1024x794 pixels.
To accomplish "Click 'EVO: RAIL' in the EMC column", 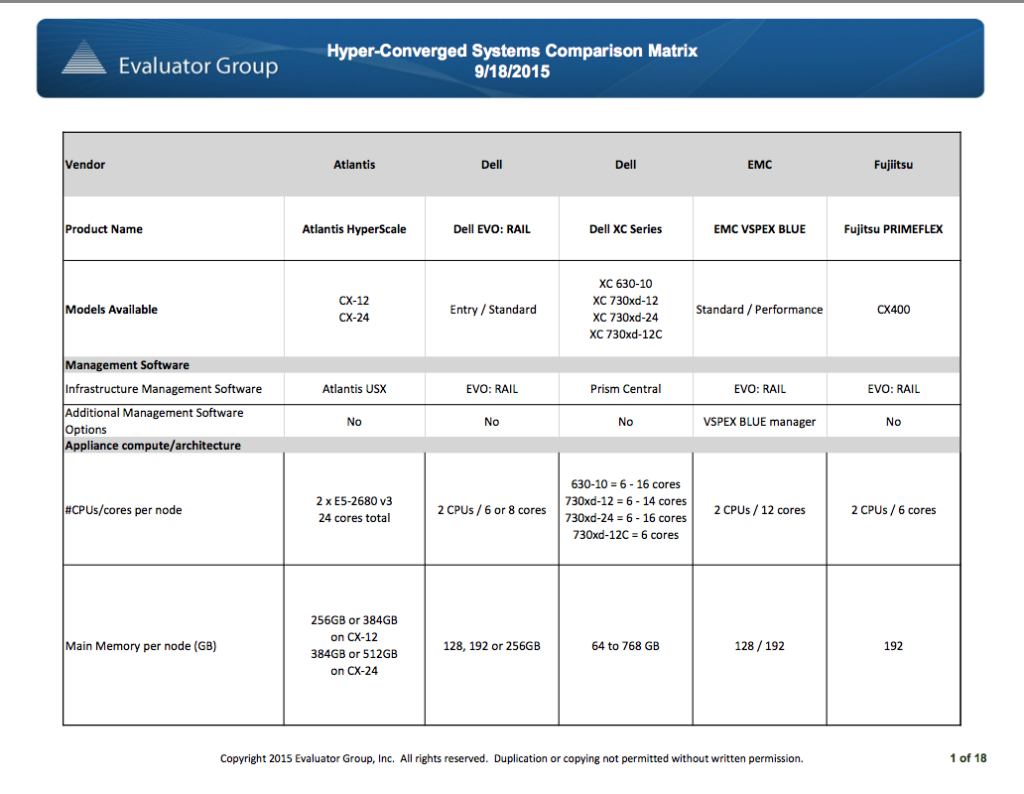I will pos(760,389).
